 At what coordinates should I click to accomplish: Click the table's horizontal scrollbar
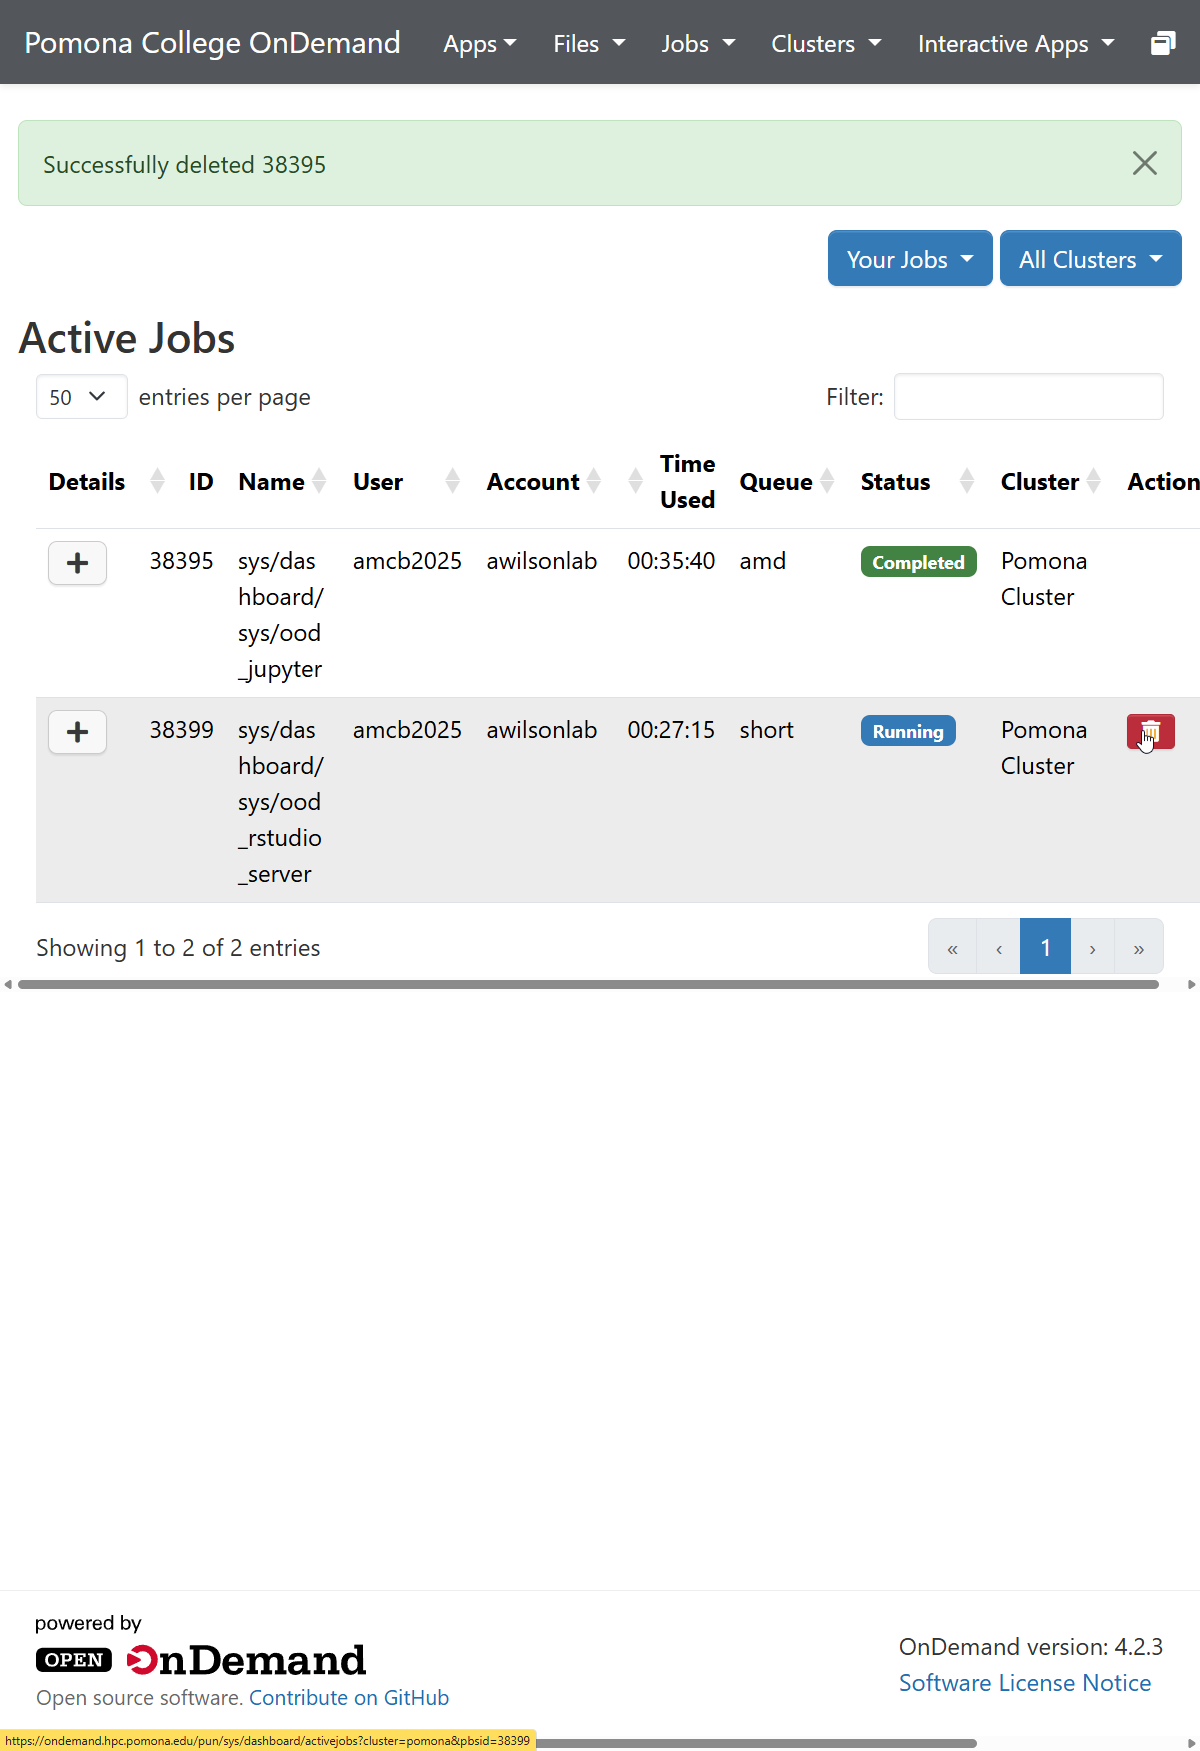588,985
